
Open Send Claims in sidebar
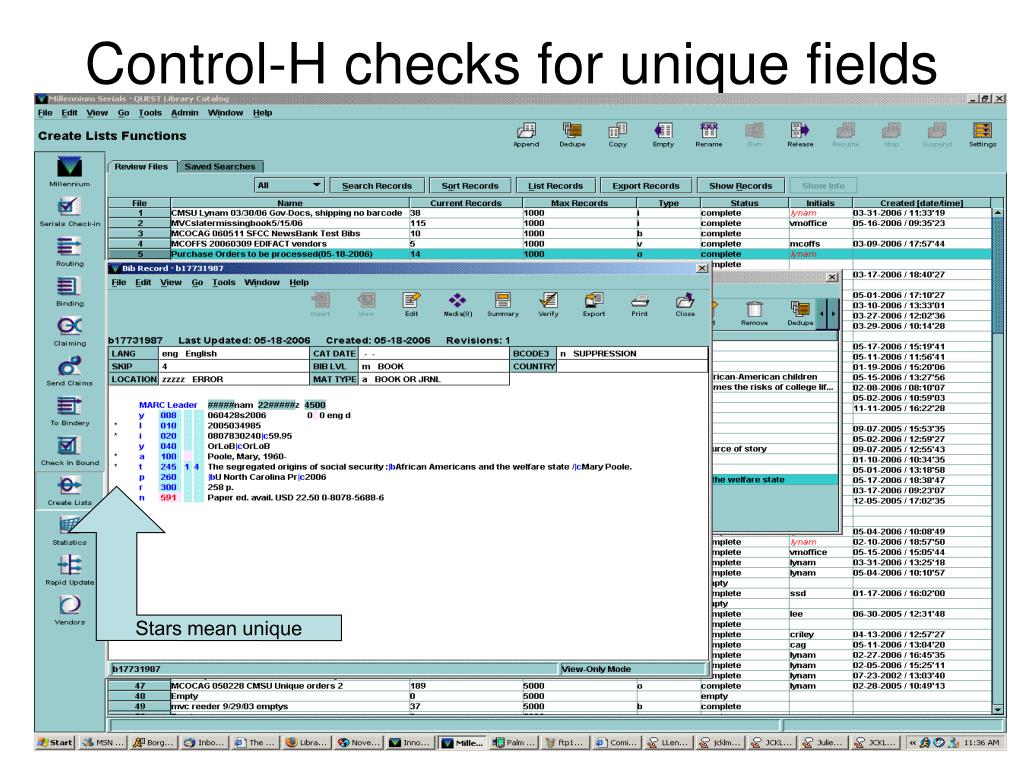click(69, 372)
